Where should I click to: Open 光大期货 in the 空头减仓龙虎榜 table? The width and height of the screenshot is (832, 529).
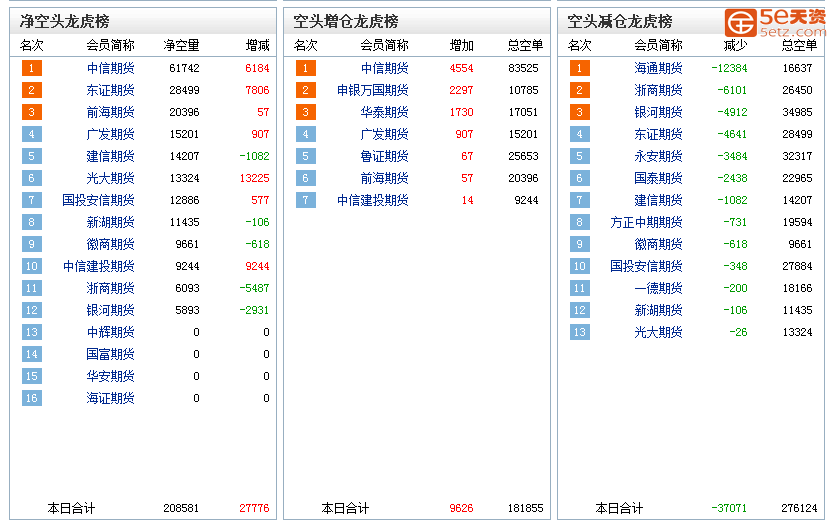pos(658,333)
